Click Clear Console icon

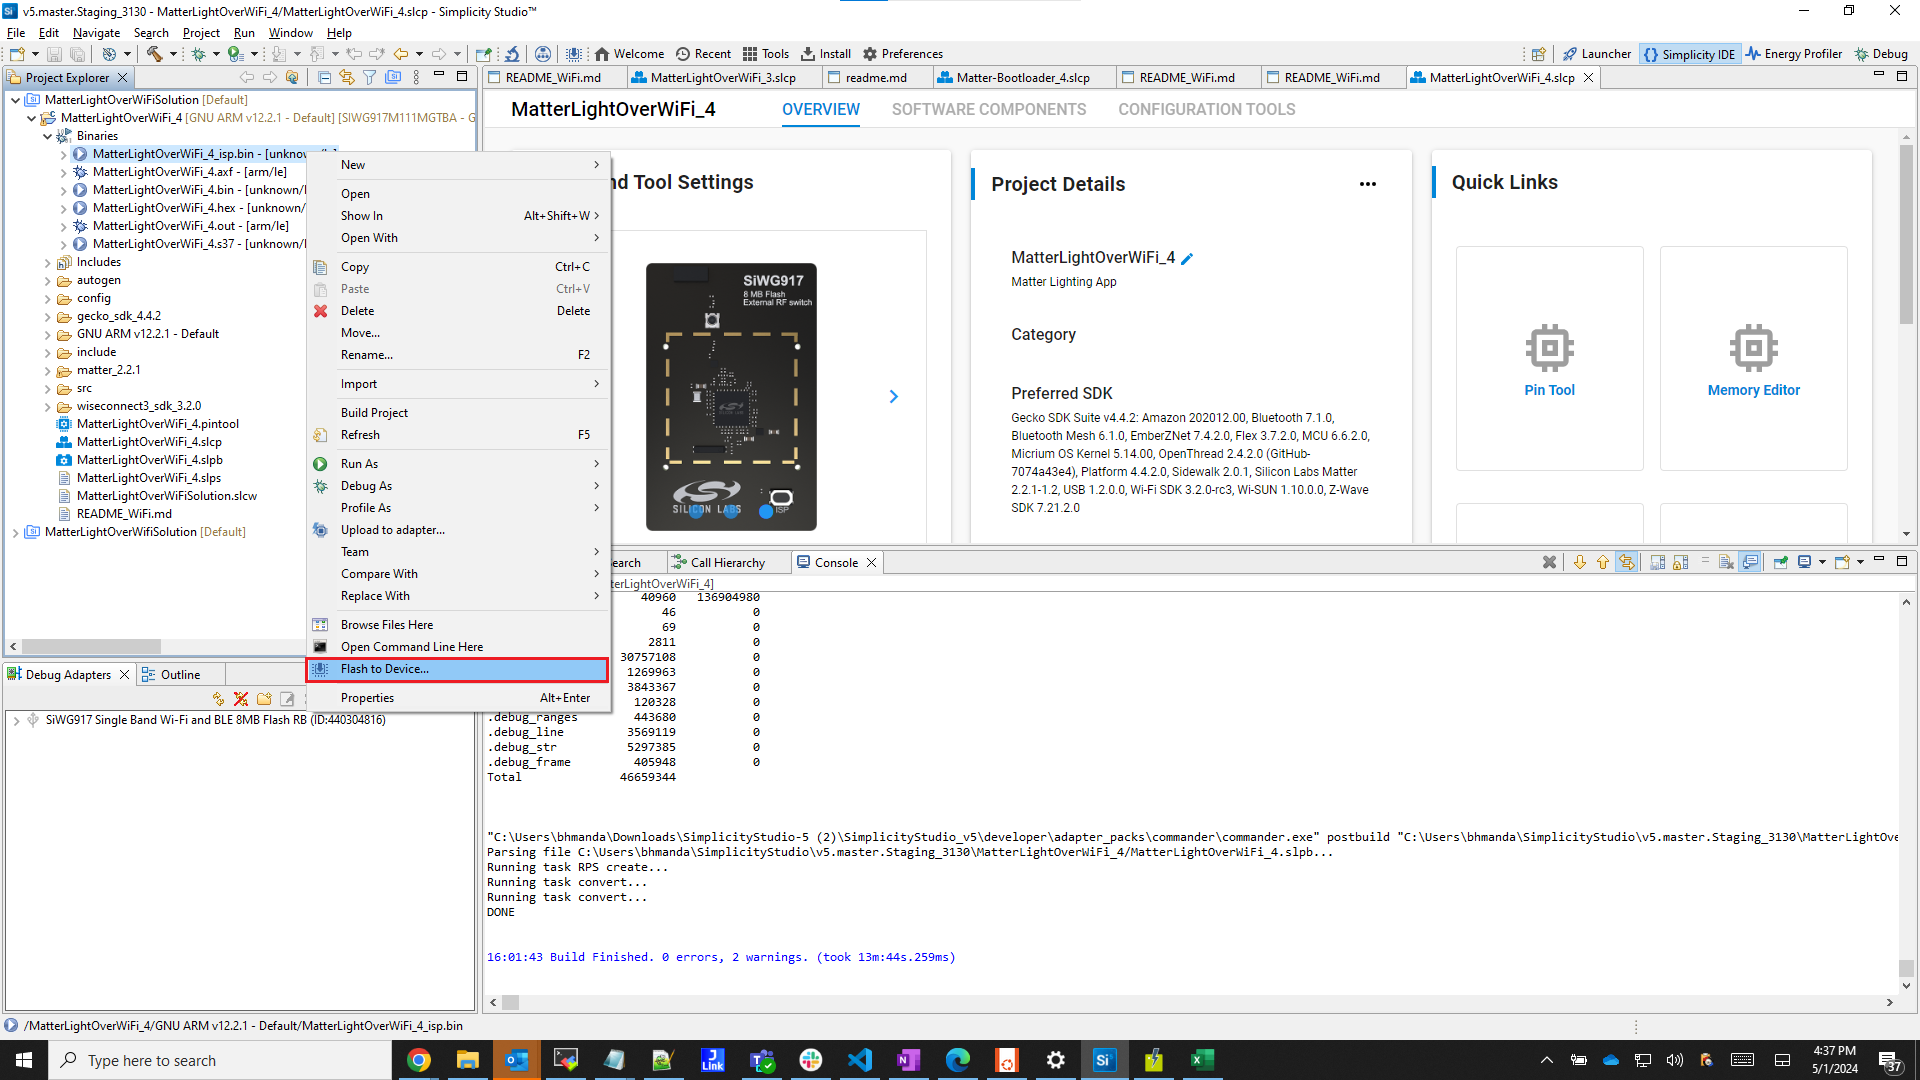[x=1726, y=562]
